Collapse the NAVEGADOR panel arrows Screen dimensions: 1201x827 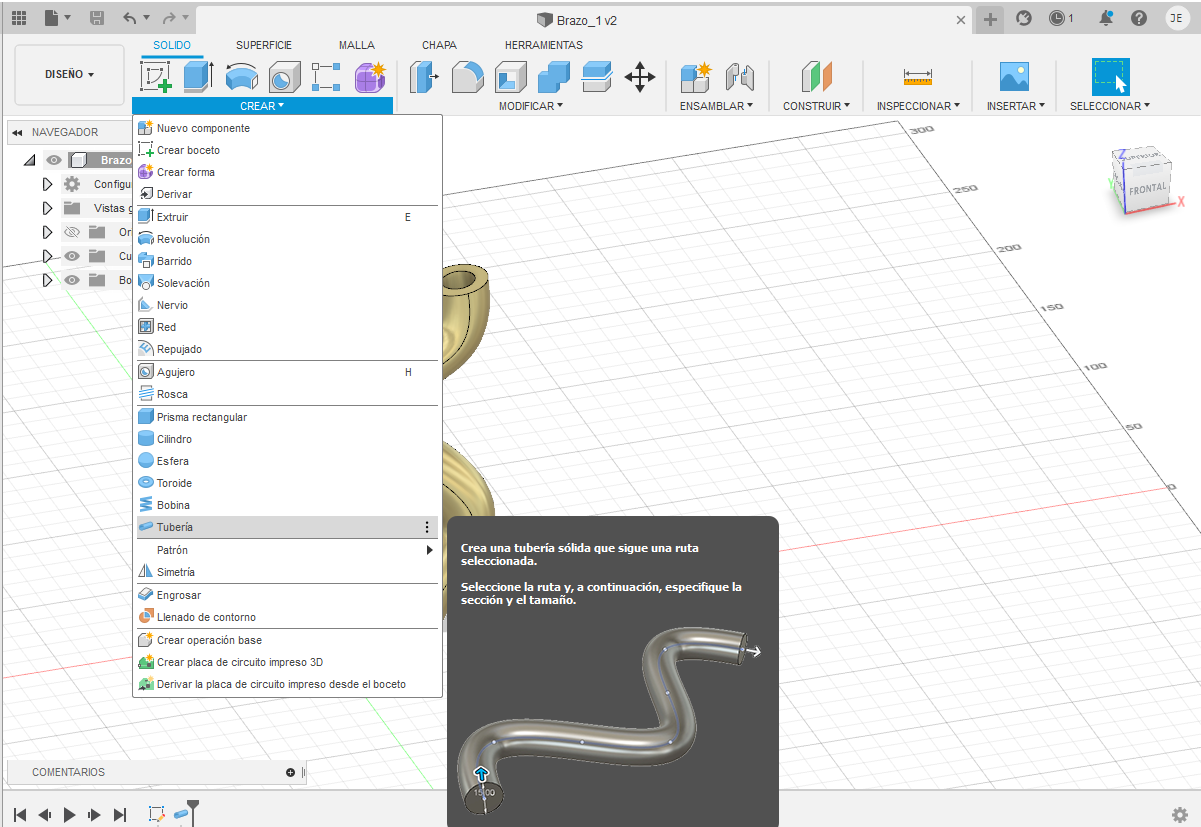click(x=17, y=132)
